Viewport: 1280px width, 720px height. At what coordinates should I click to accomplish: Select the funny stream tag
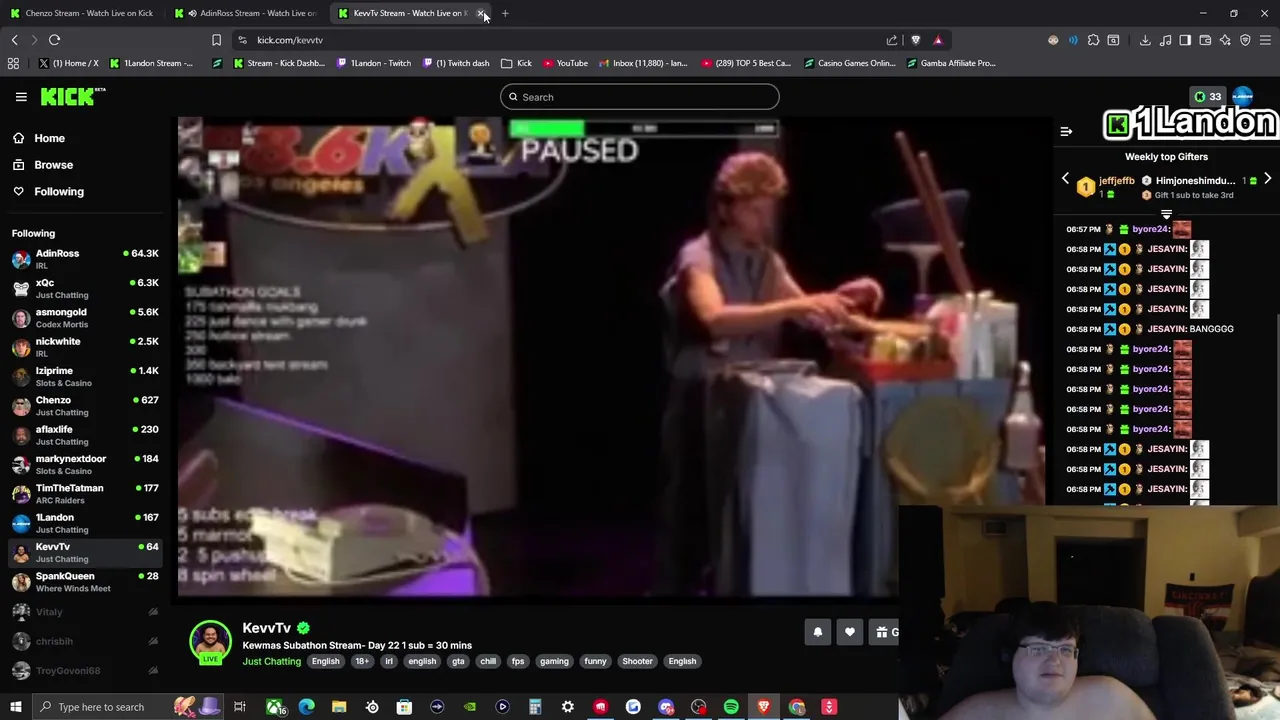tap(595, 661)
